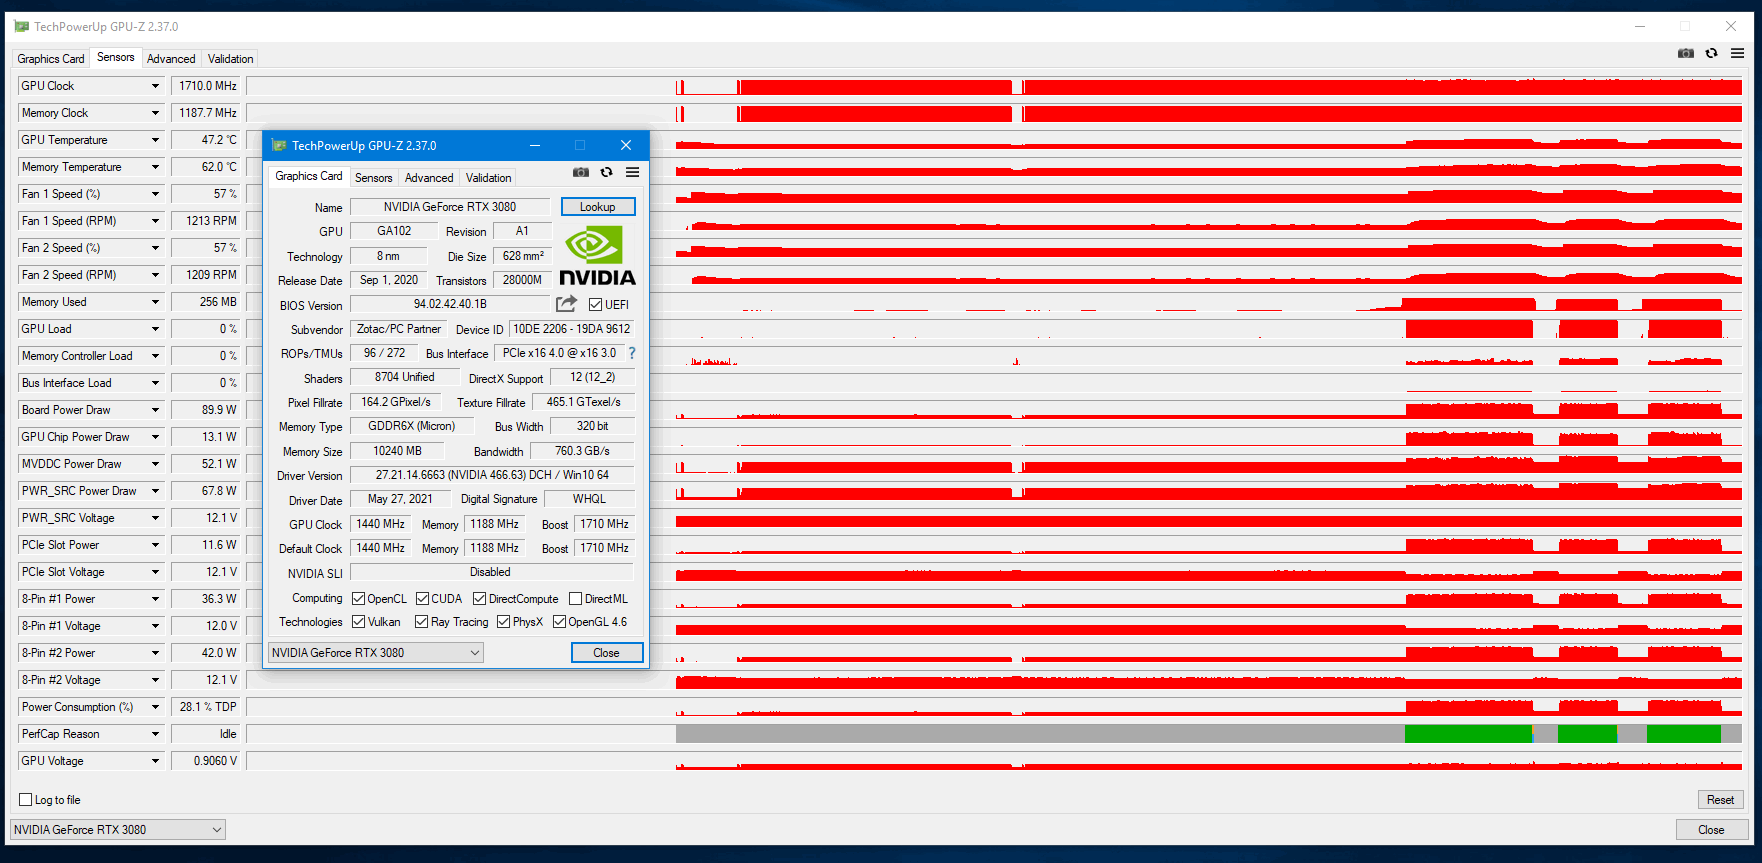Screen dimensions: 1762x863
Task: Click the Bus Interface question mark
Action: (x=632, y=353)
